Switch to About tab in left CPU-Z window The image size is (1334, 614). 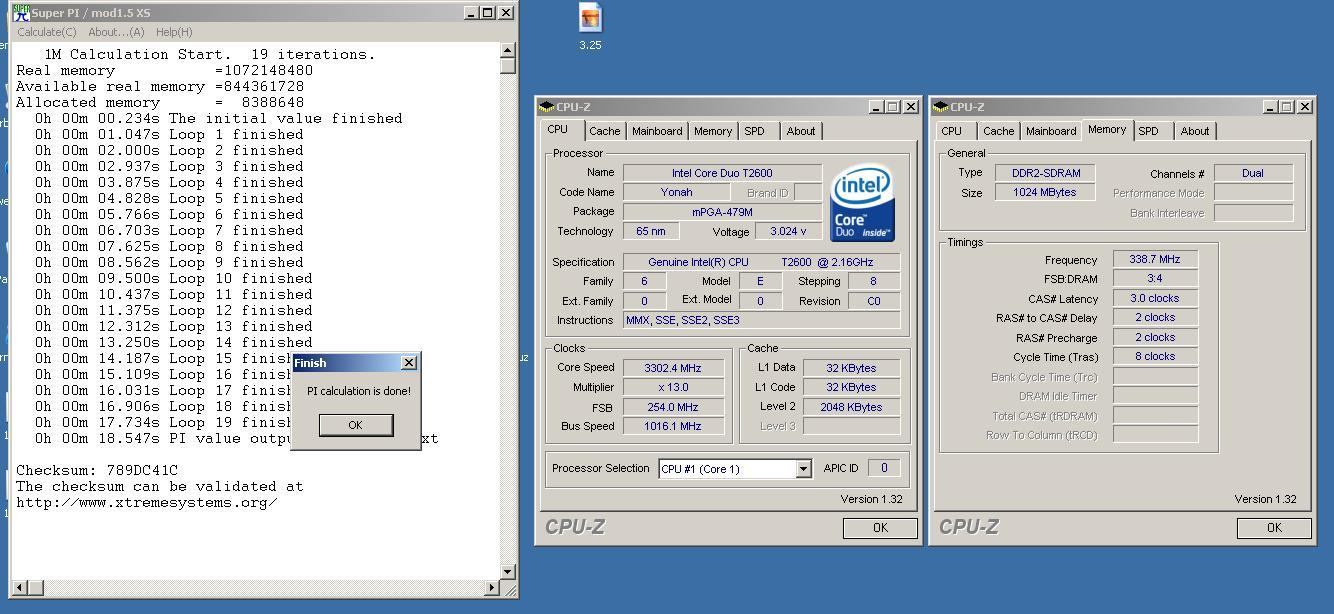[x=801, y=131]
